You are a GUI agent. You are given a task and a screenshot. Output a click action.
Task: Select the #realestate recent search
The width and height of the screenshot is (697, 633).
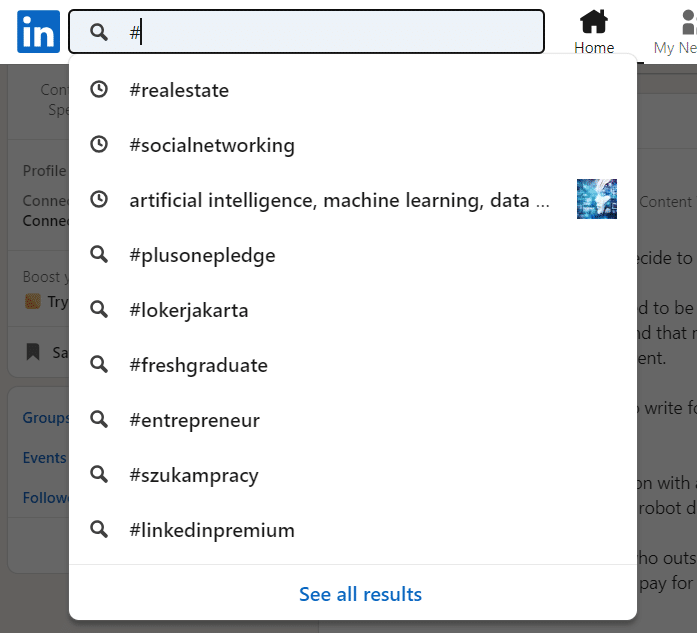coord(179,90)
